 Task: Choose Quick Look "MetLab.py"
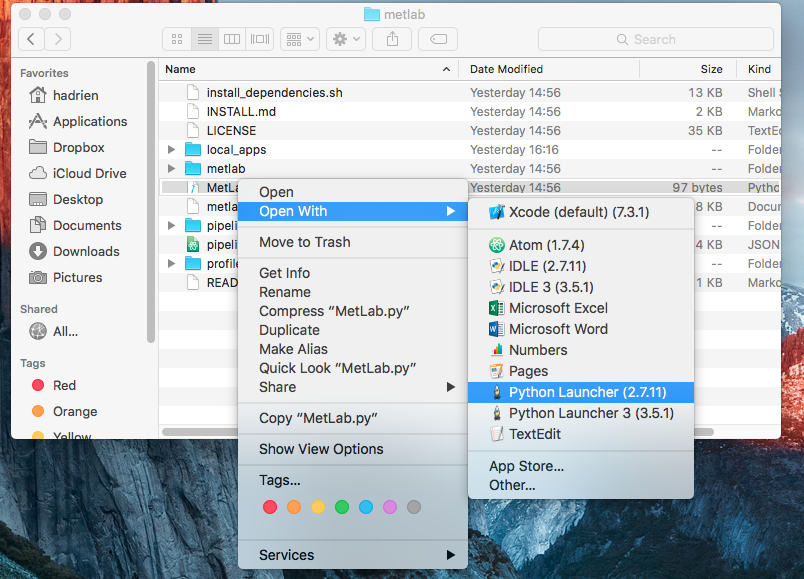coord(353,368)
